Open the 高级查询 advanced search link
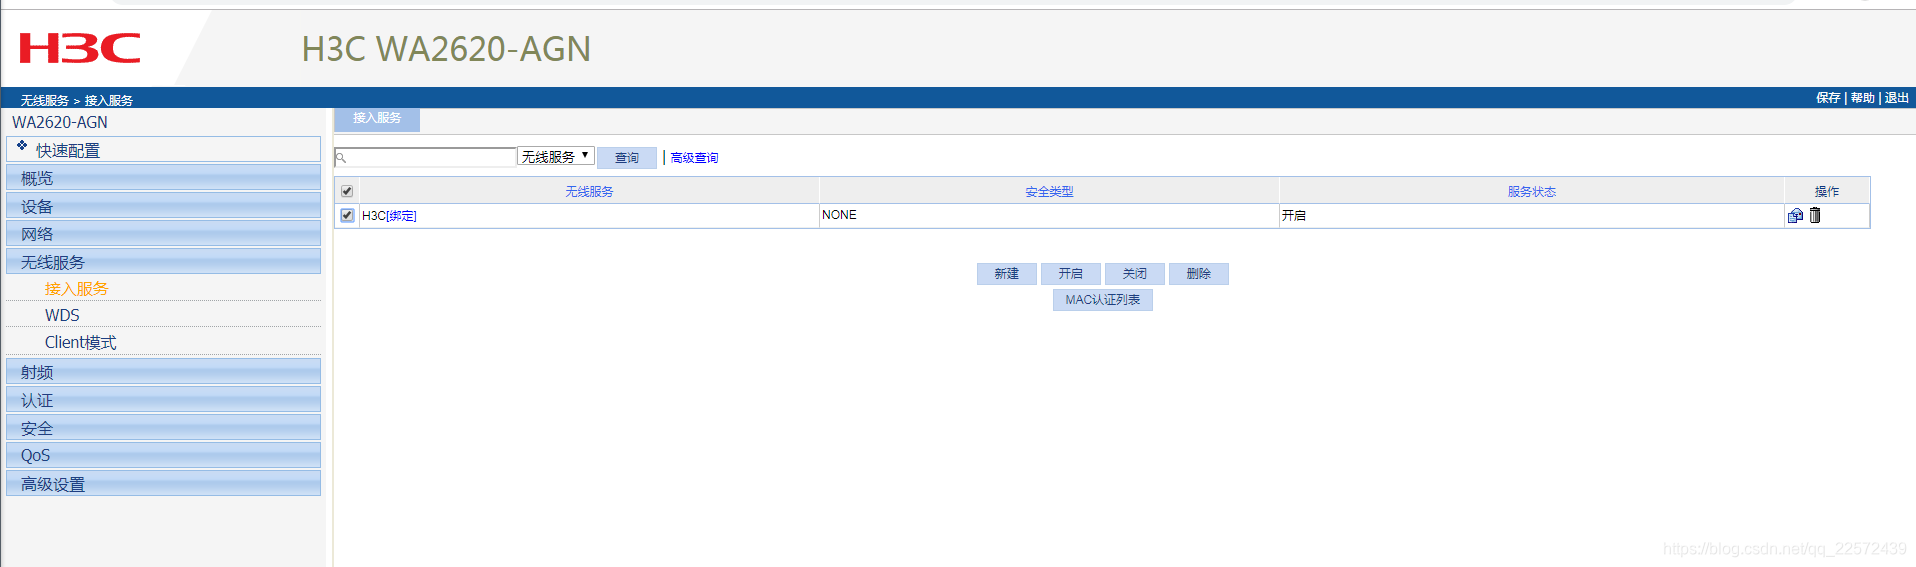Image resolution: width=1916 pixels, height=567 pixels. 694,158
